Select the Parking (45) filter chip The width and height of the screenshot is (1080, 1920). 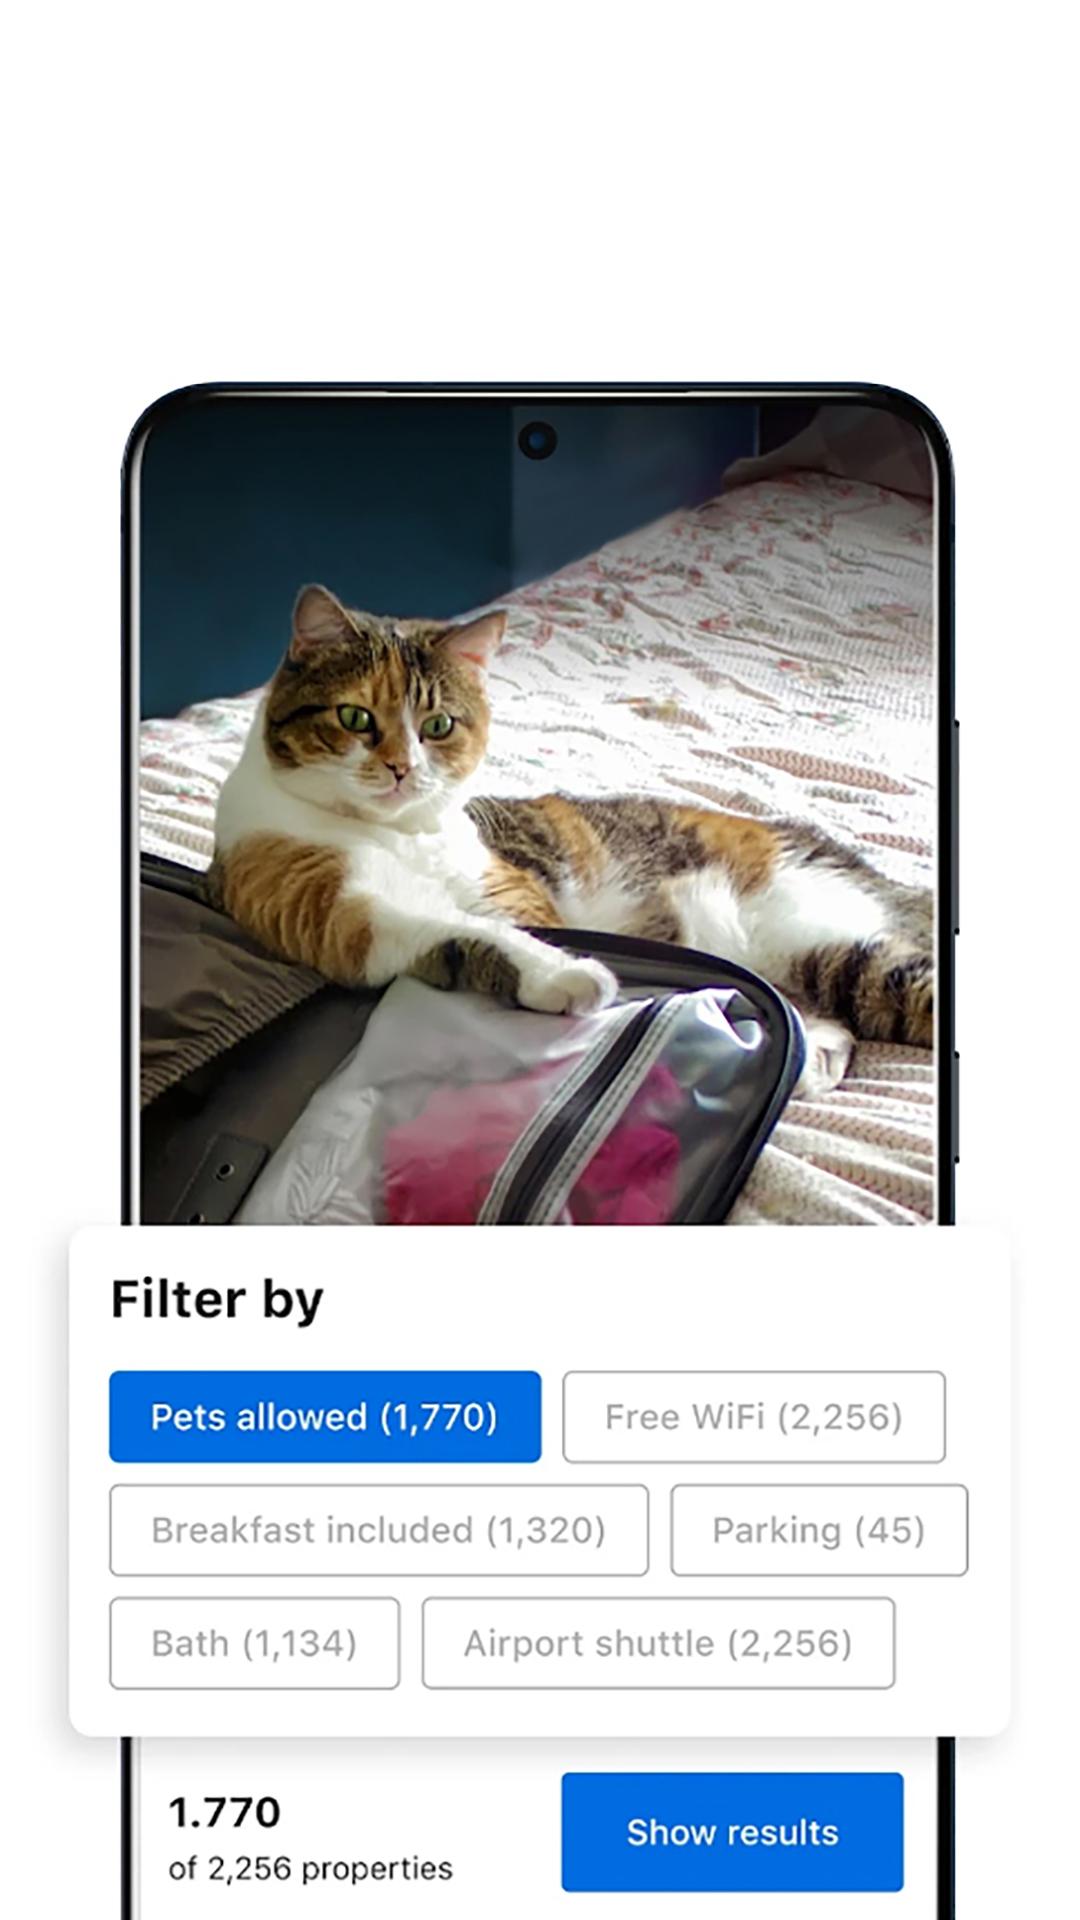click(x=819, y=1529)
